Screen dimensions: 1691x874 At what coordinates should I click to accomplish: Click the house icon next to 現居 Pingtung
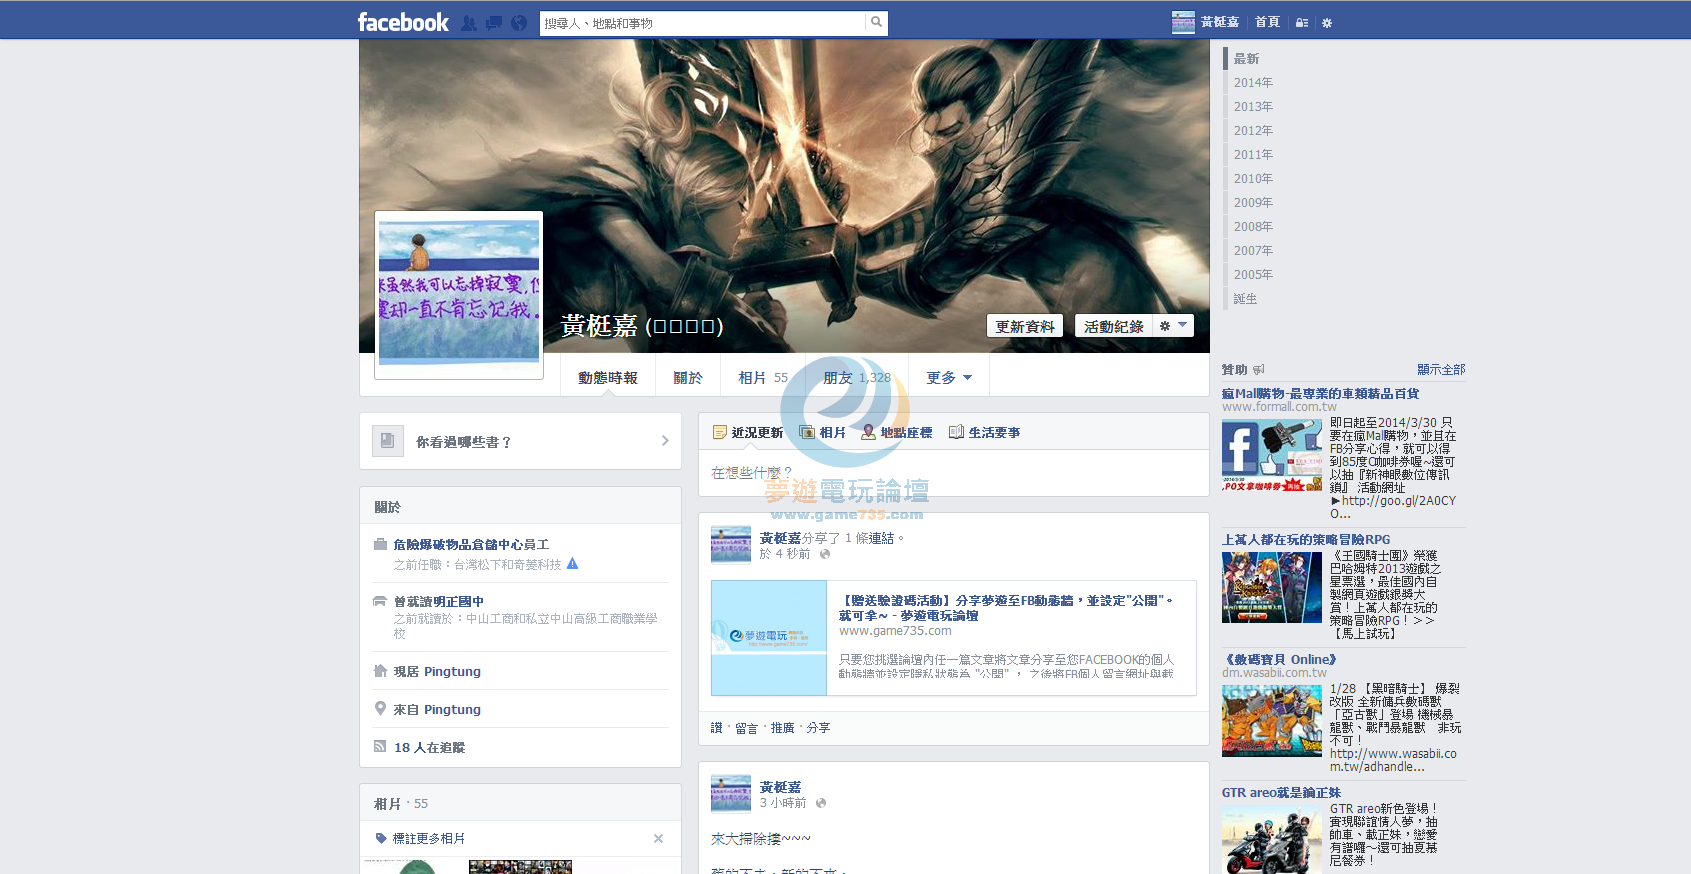[x=380, y=671]
